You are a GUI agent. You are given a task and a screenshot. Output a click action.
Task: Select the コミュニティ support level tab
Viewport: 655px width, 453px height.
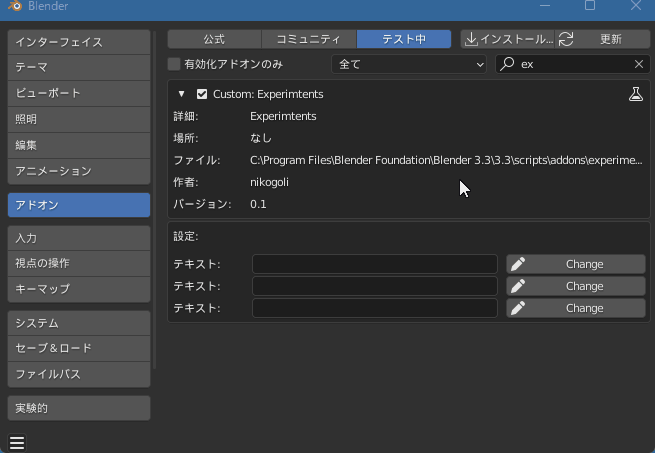coord(309,39)
